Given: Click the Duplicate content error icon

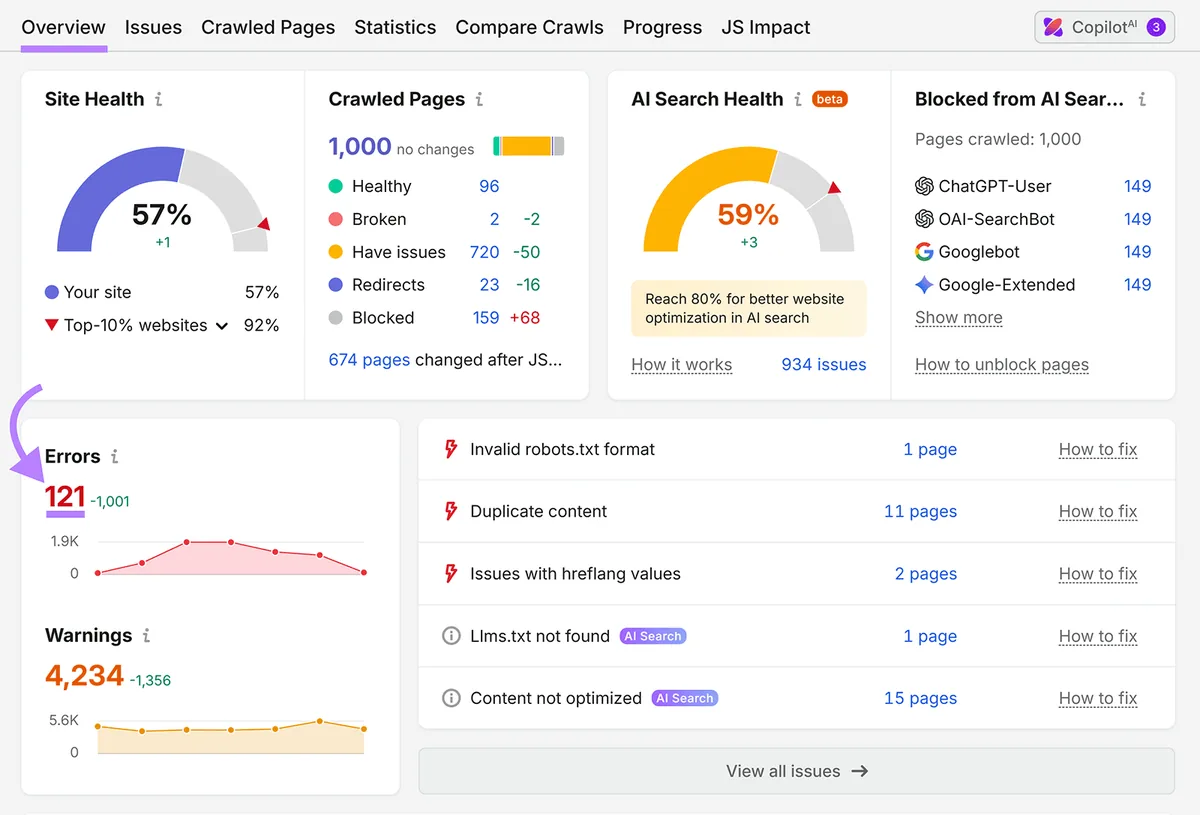Looking at the screenshot, I should [451, 511].
